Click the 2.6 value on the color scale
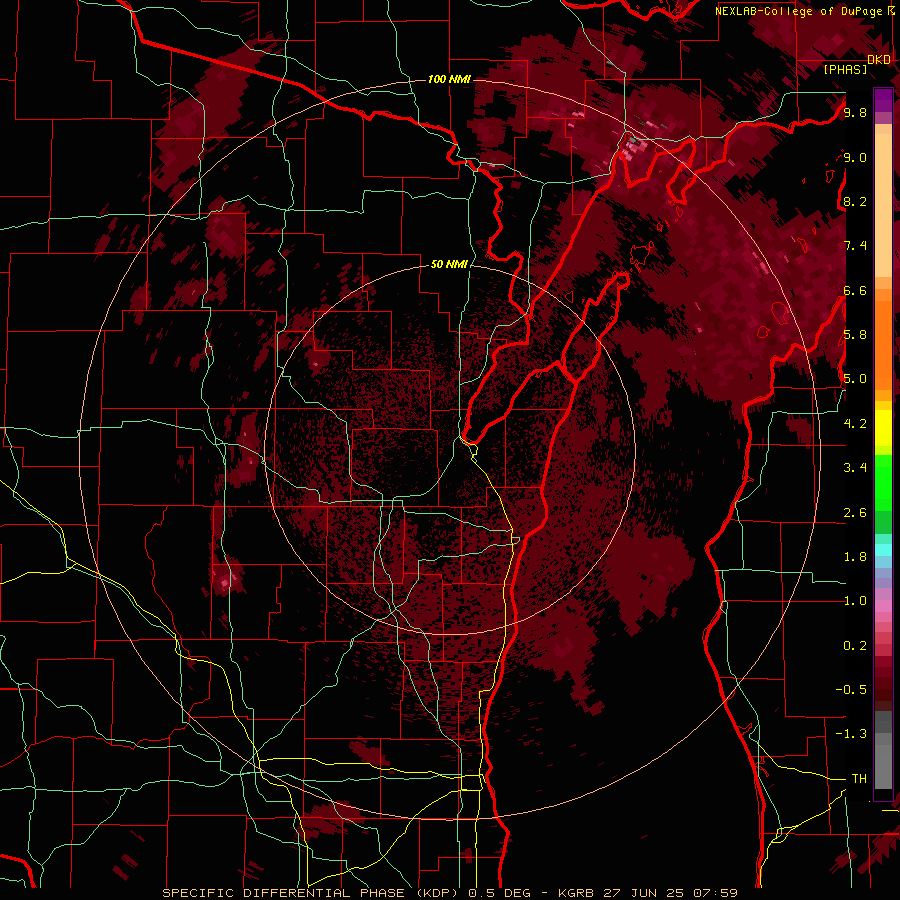 point(855,513)
